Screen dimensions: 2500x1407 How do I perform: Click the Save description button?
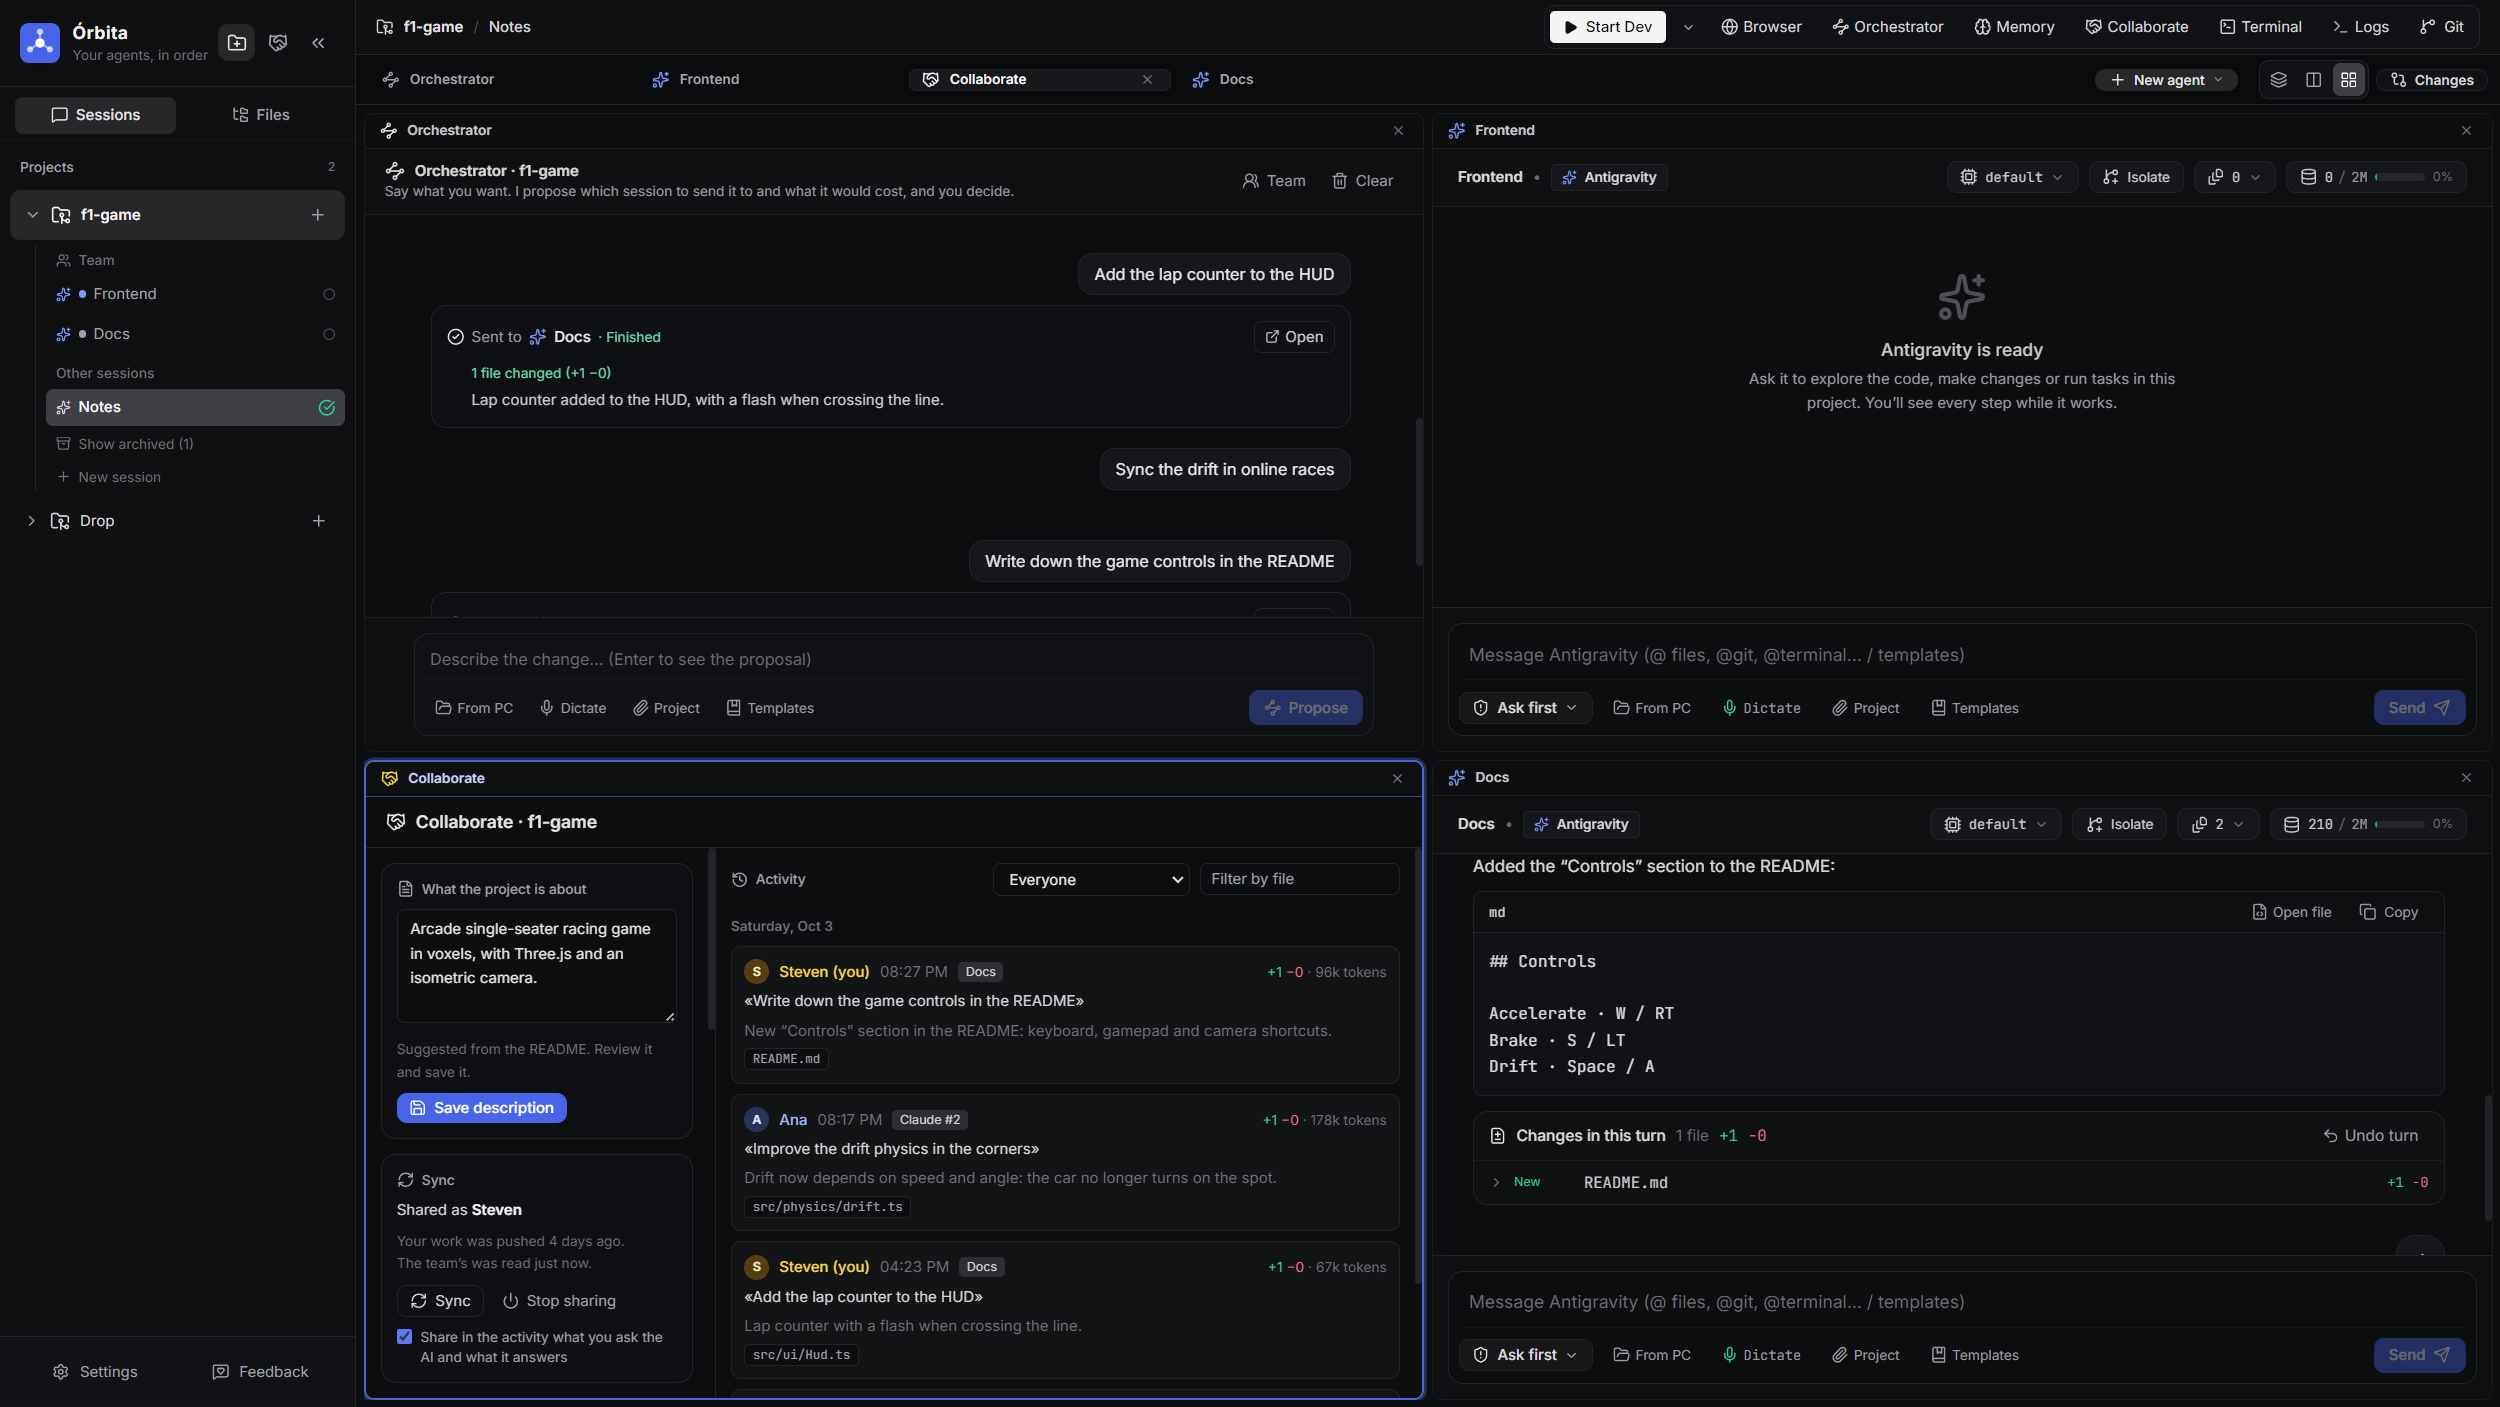pyautogui.click(x=482, y=1108)
